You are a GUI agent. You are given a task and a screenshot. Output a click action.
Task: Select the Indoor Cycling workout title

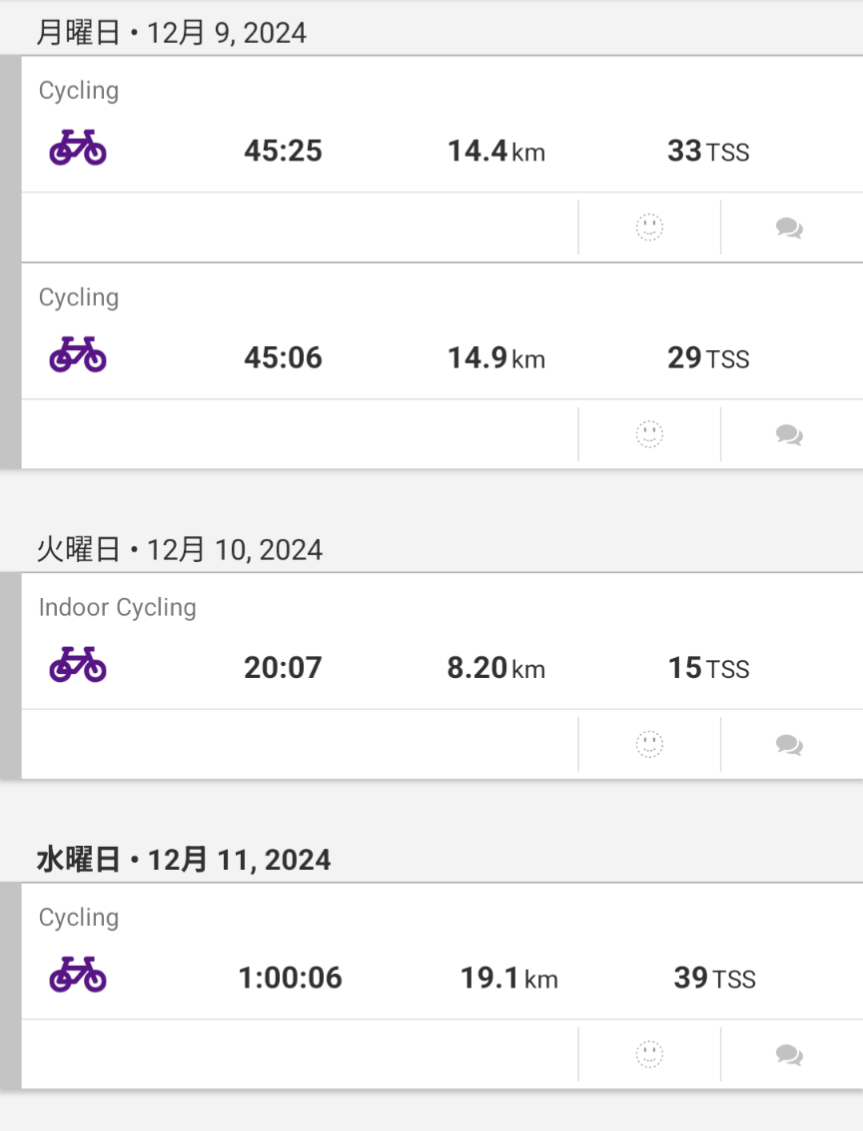point(117,607)
